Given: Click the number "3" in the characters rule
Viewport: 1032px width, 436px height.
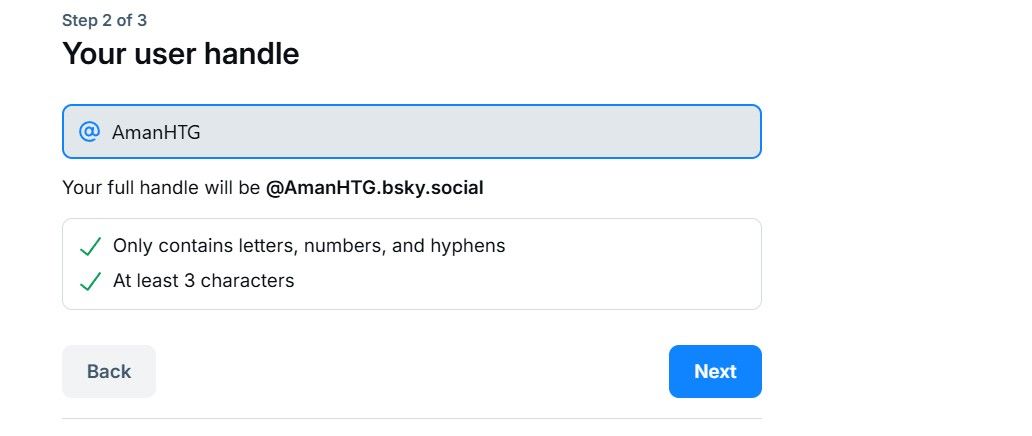Looking at the screenshot, I should click(189, 281).
